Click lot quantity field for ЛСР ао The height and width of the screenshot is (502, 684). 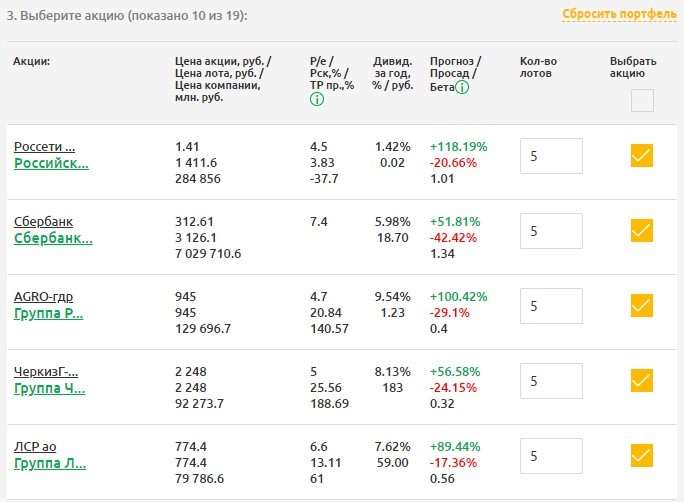(551, 455)
